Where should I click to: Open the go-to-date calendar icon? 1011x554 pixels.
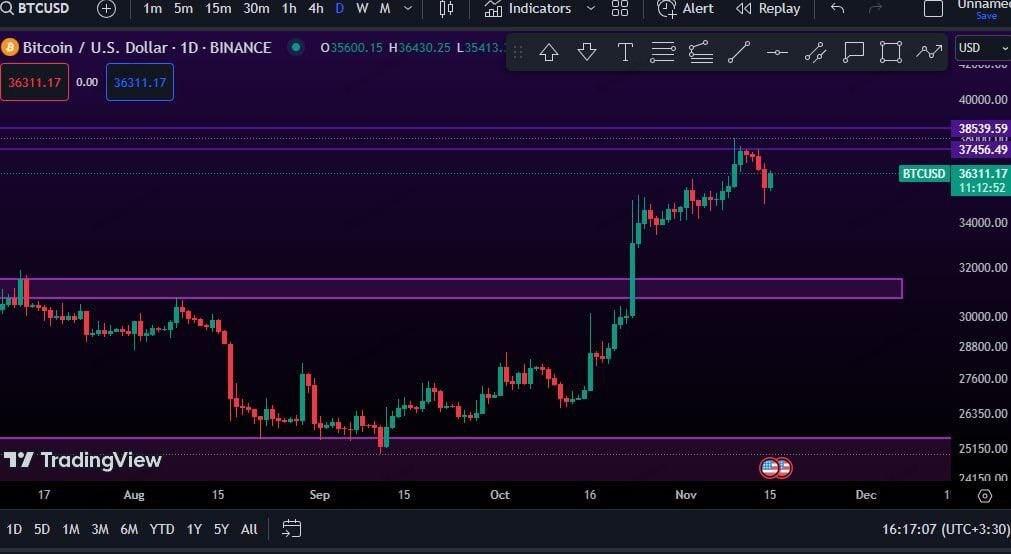[291, 529]
